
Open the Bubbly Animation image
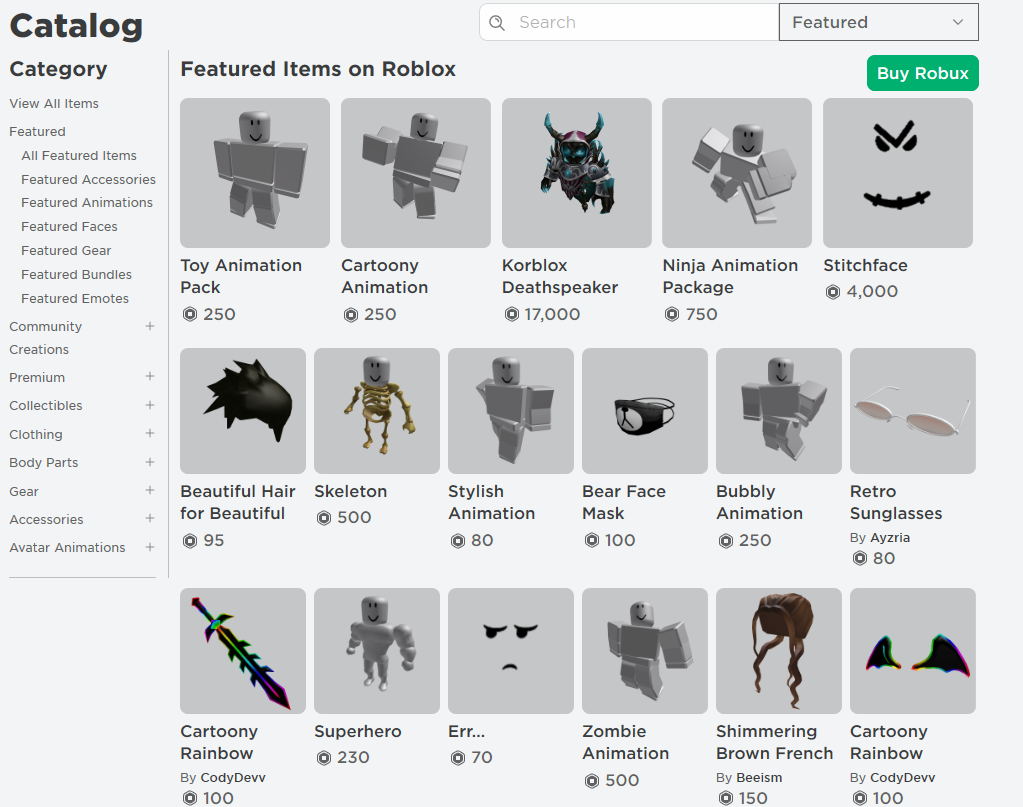point(779,411)
